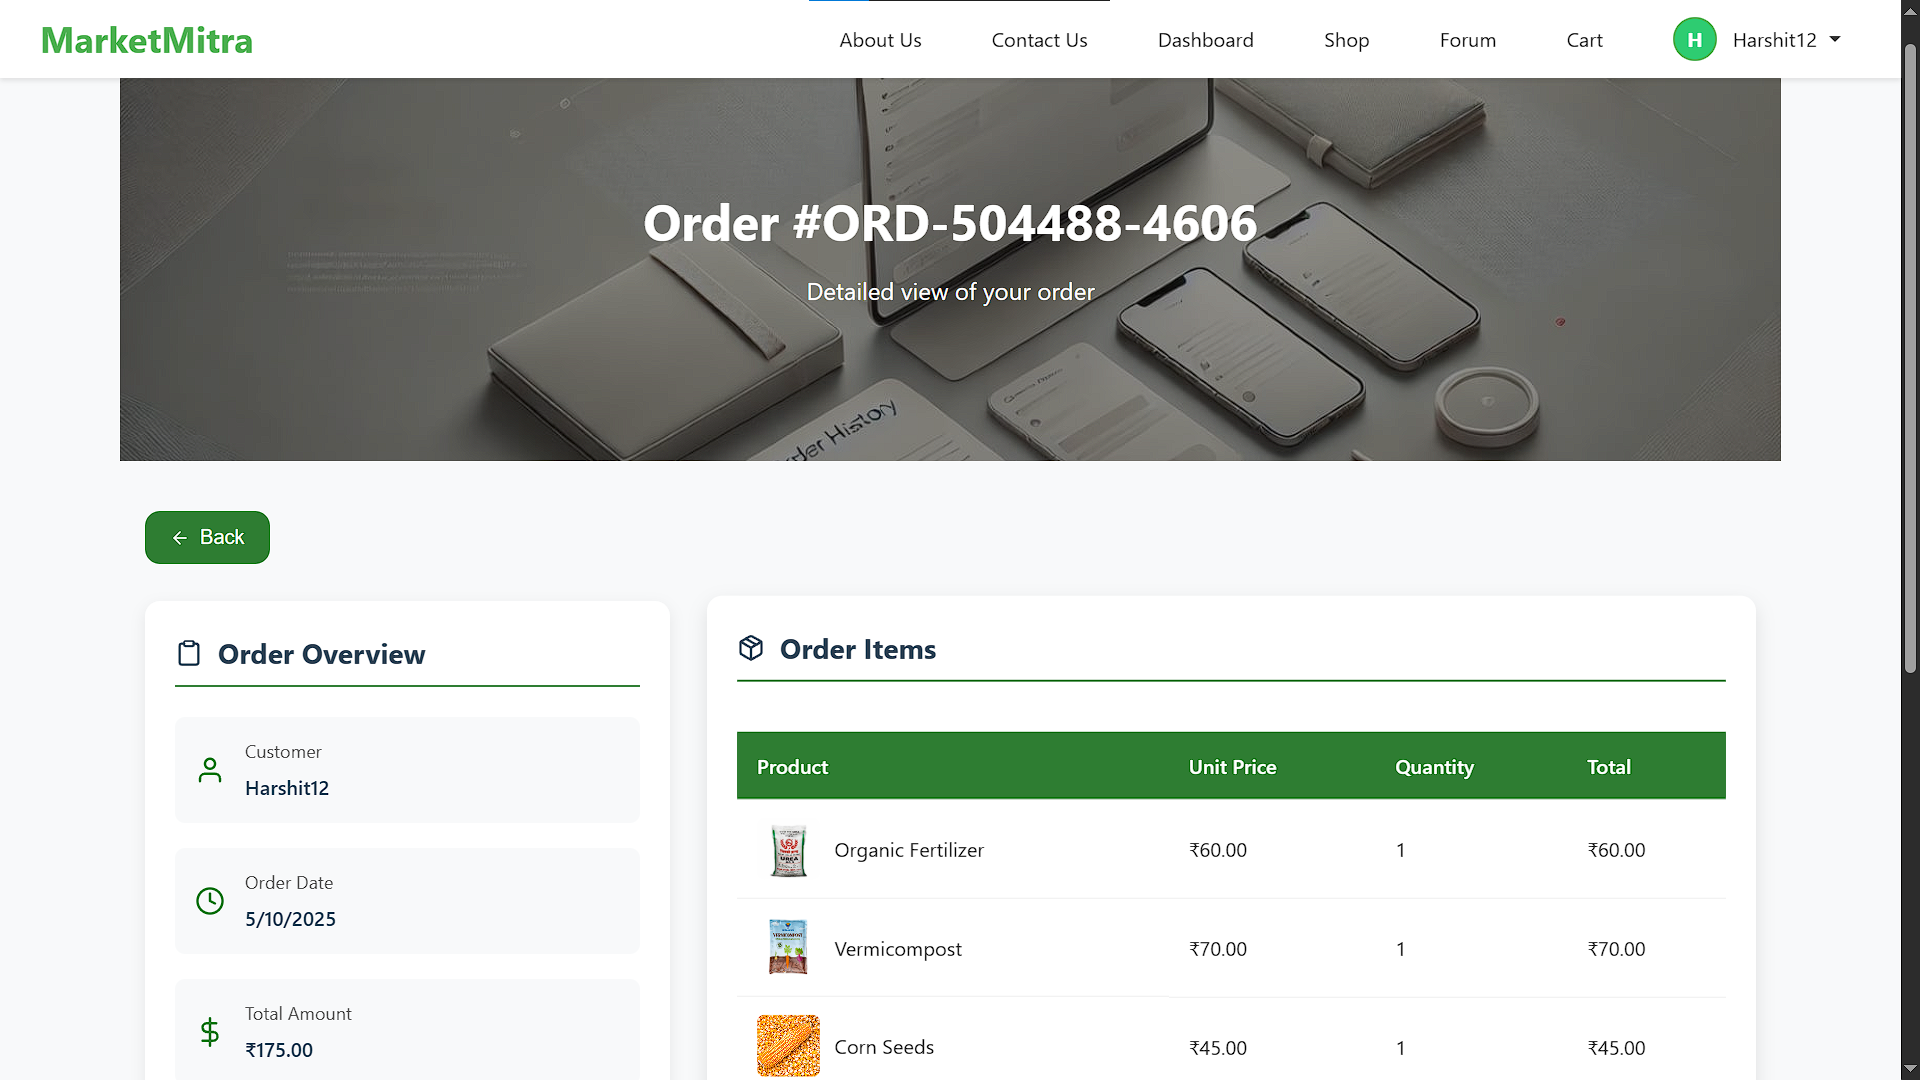Click the Order #ORD-504488-4606 heading
Screen dimensions: 1920x1080
tap(950, 223)
